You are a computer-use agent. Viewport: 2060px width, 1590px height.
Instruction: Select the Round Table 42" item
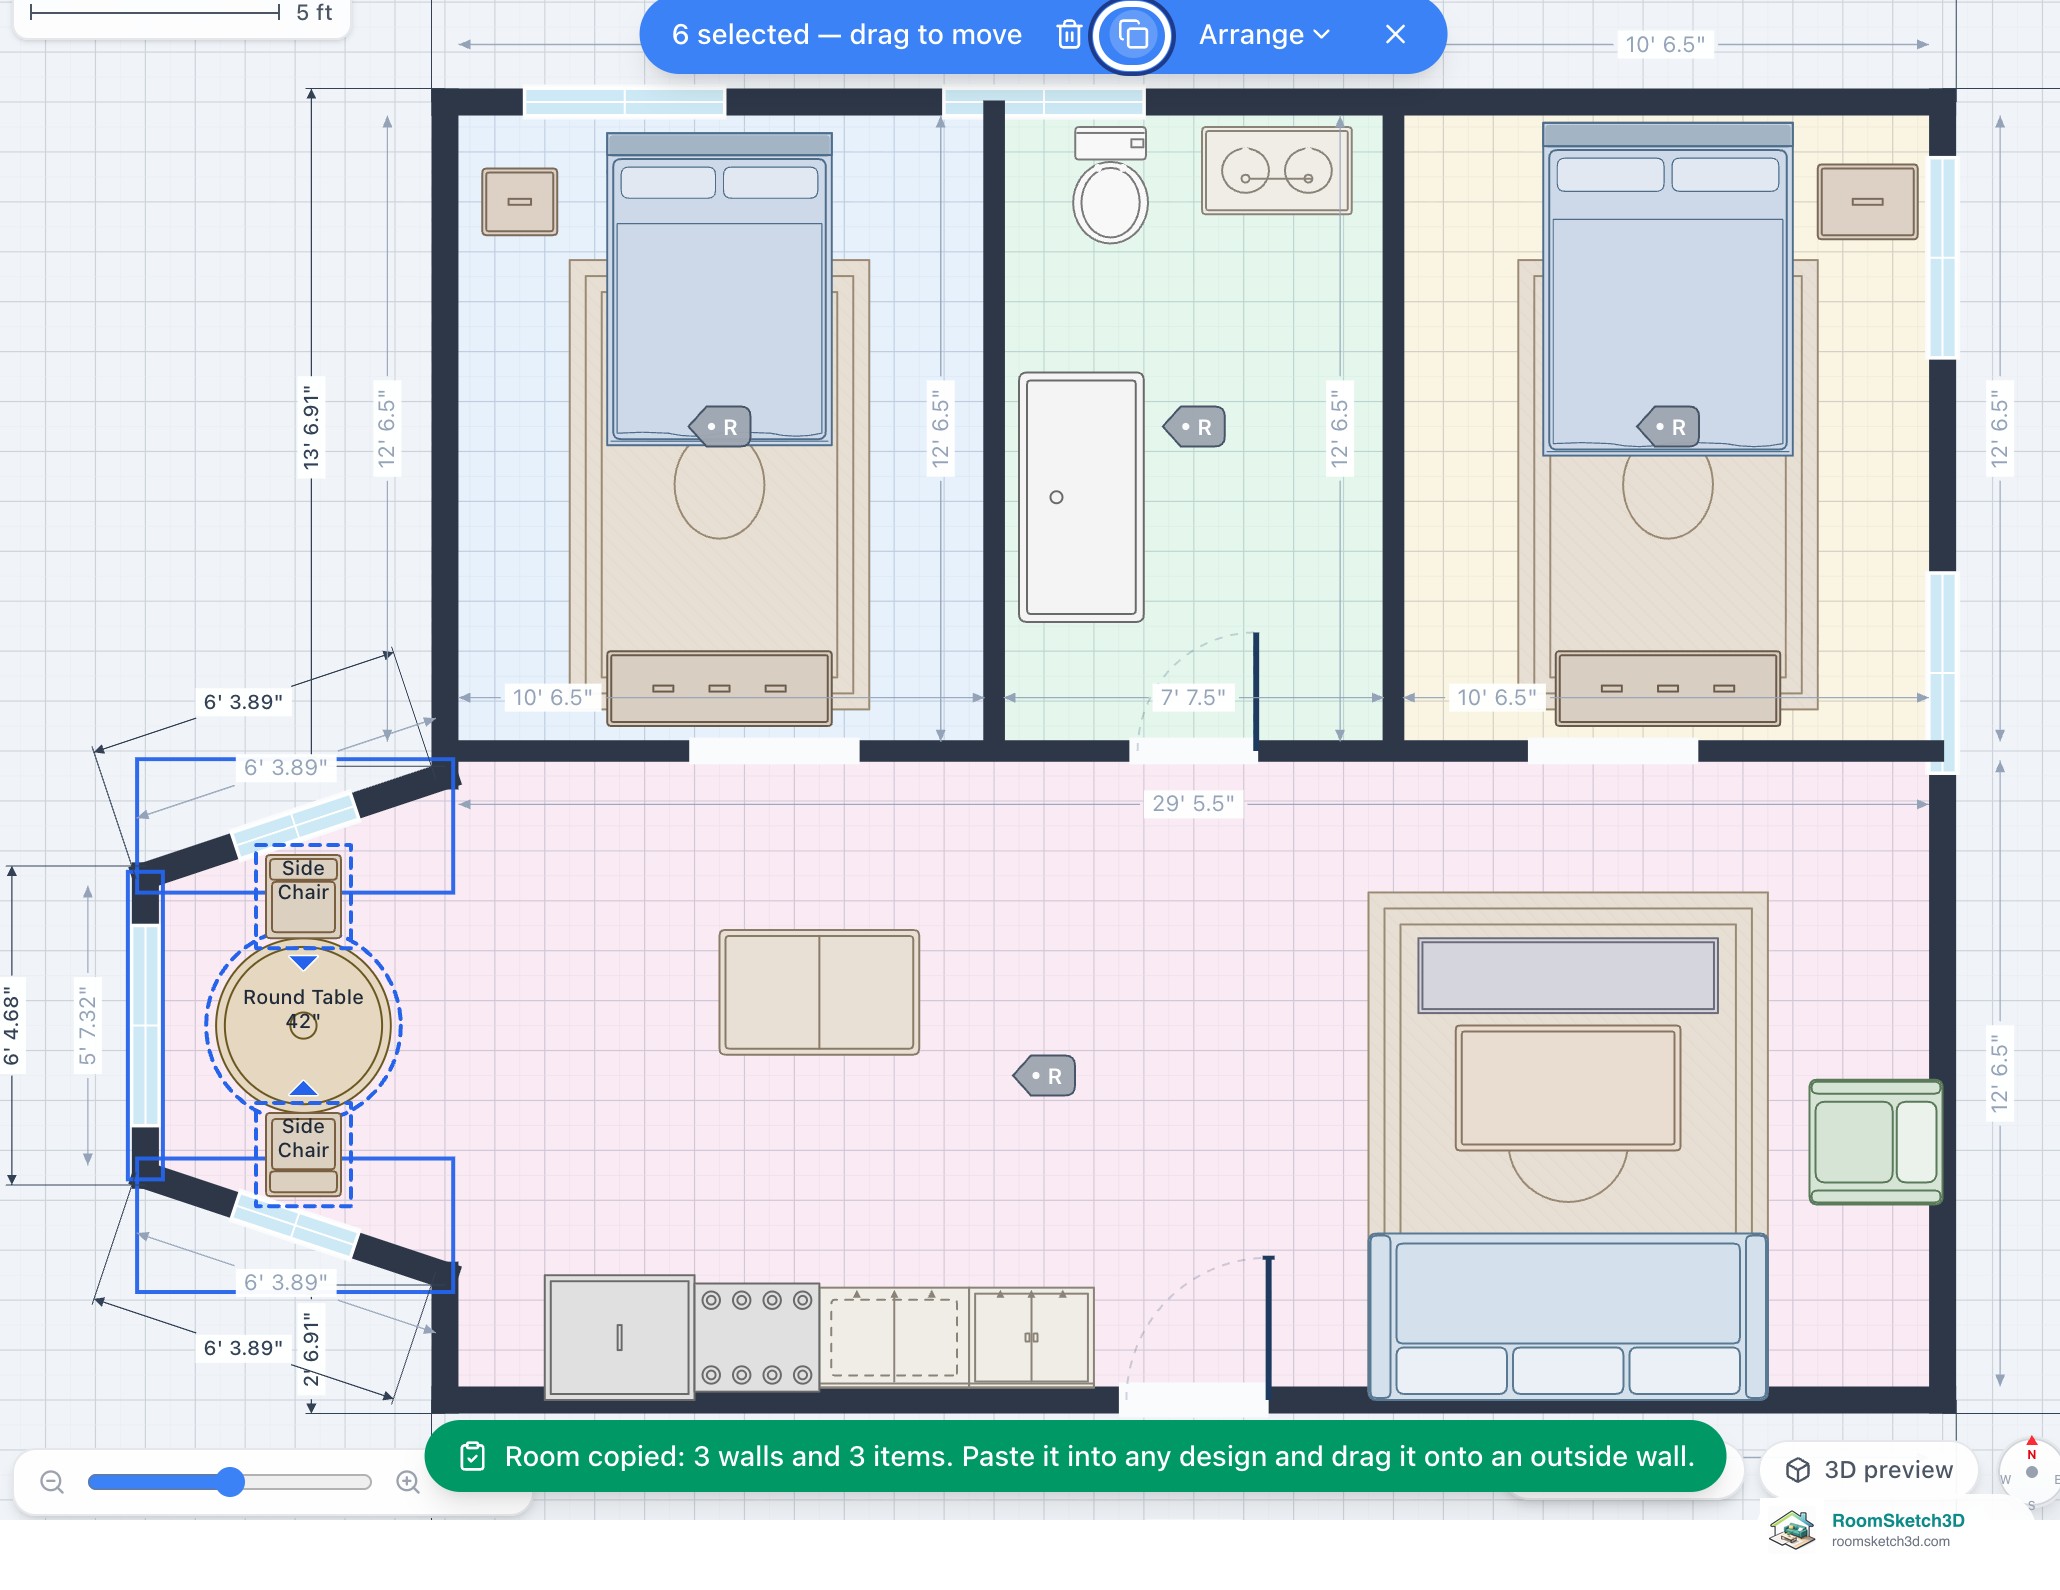[x=303, y=1024]
